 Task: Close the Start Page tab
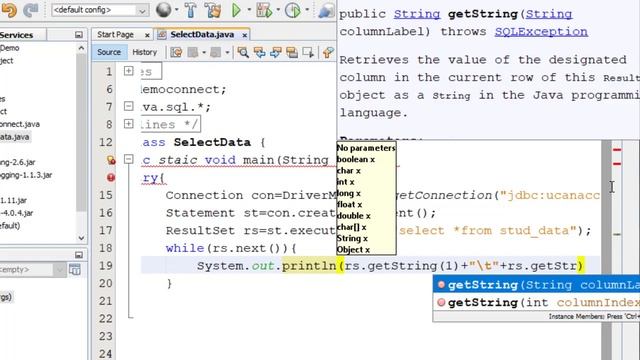point(147,36)
